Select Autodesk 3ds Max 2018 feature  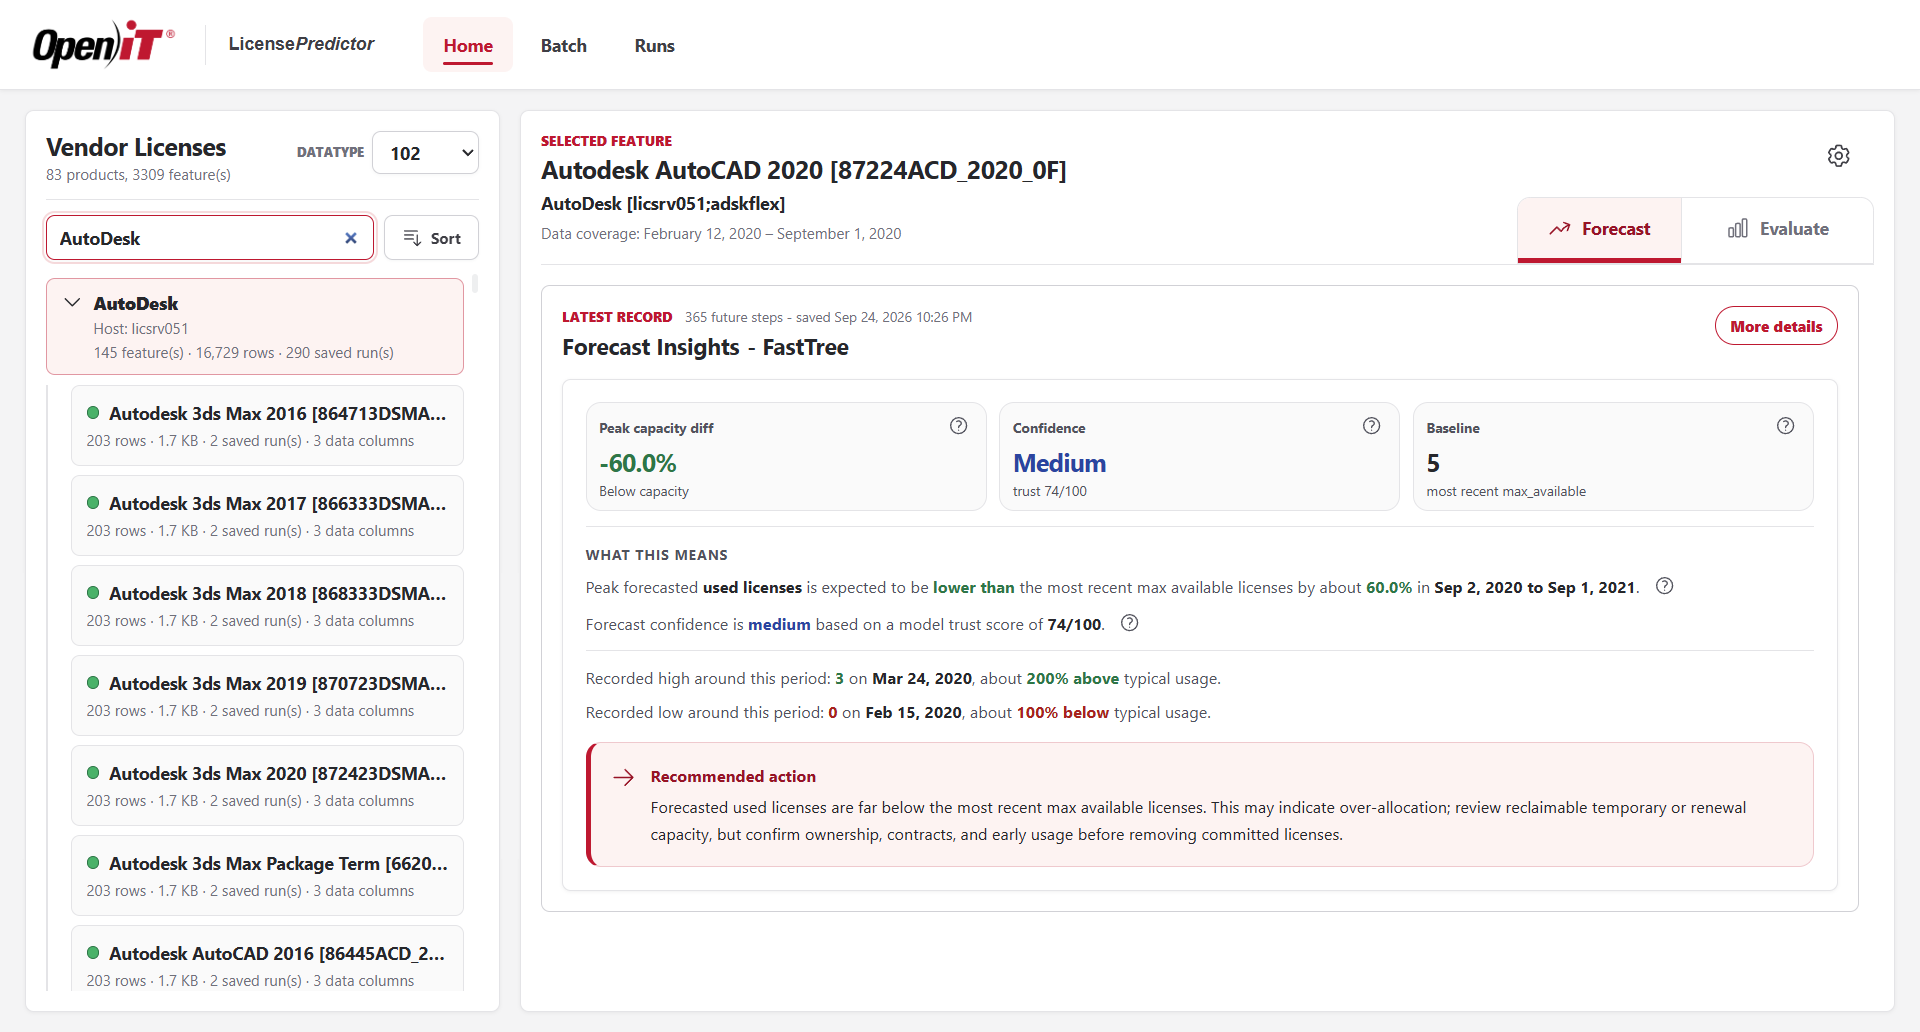[267, 606]
